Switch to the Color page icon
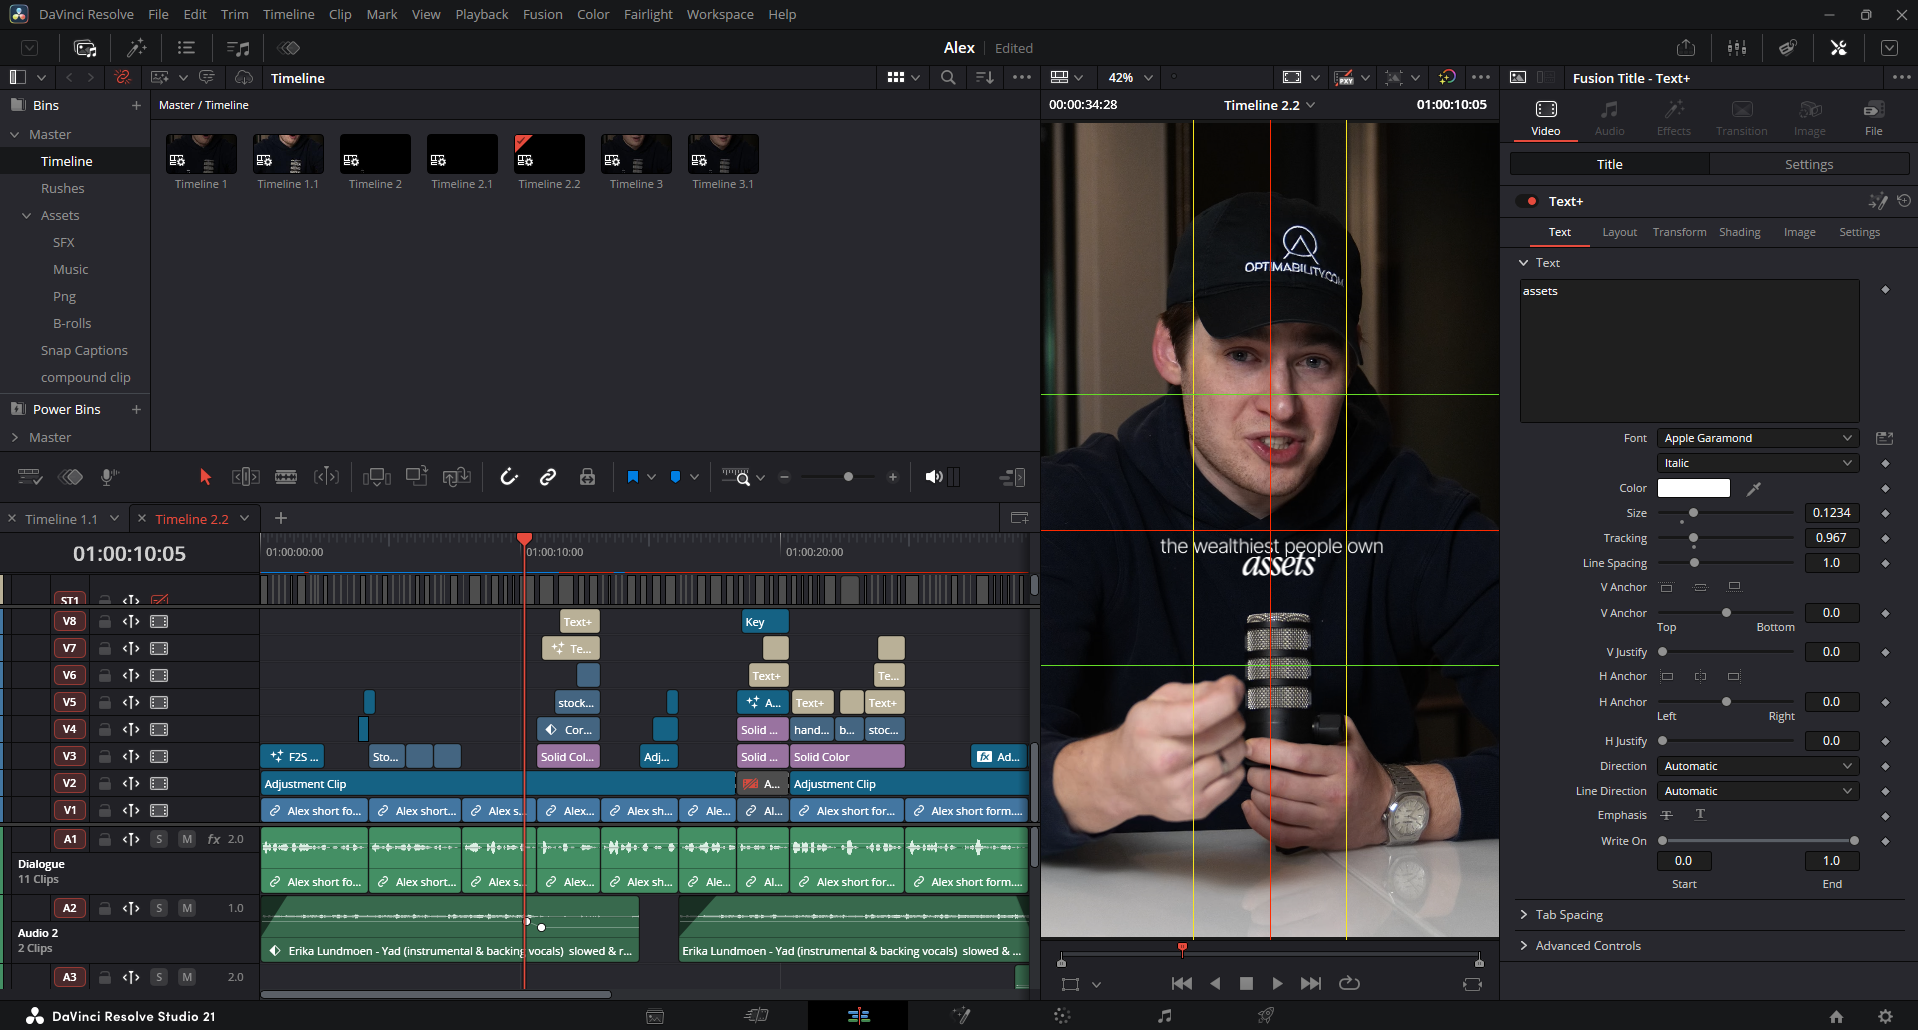 [x=1062, y=1016]
